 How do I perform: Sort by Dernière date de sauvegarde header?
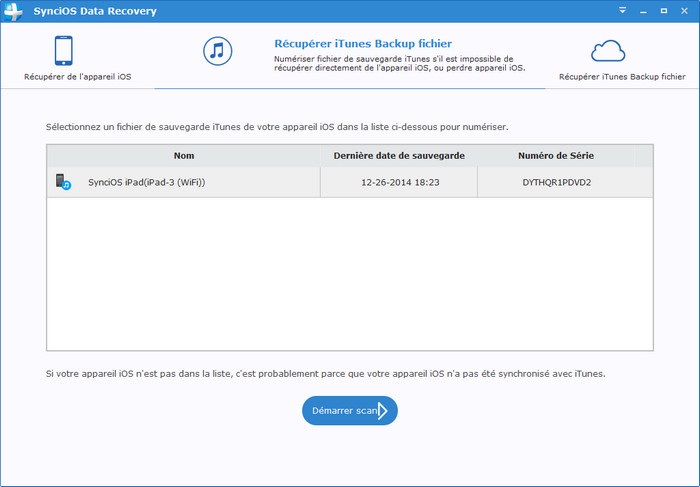coord(399,156)
